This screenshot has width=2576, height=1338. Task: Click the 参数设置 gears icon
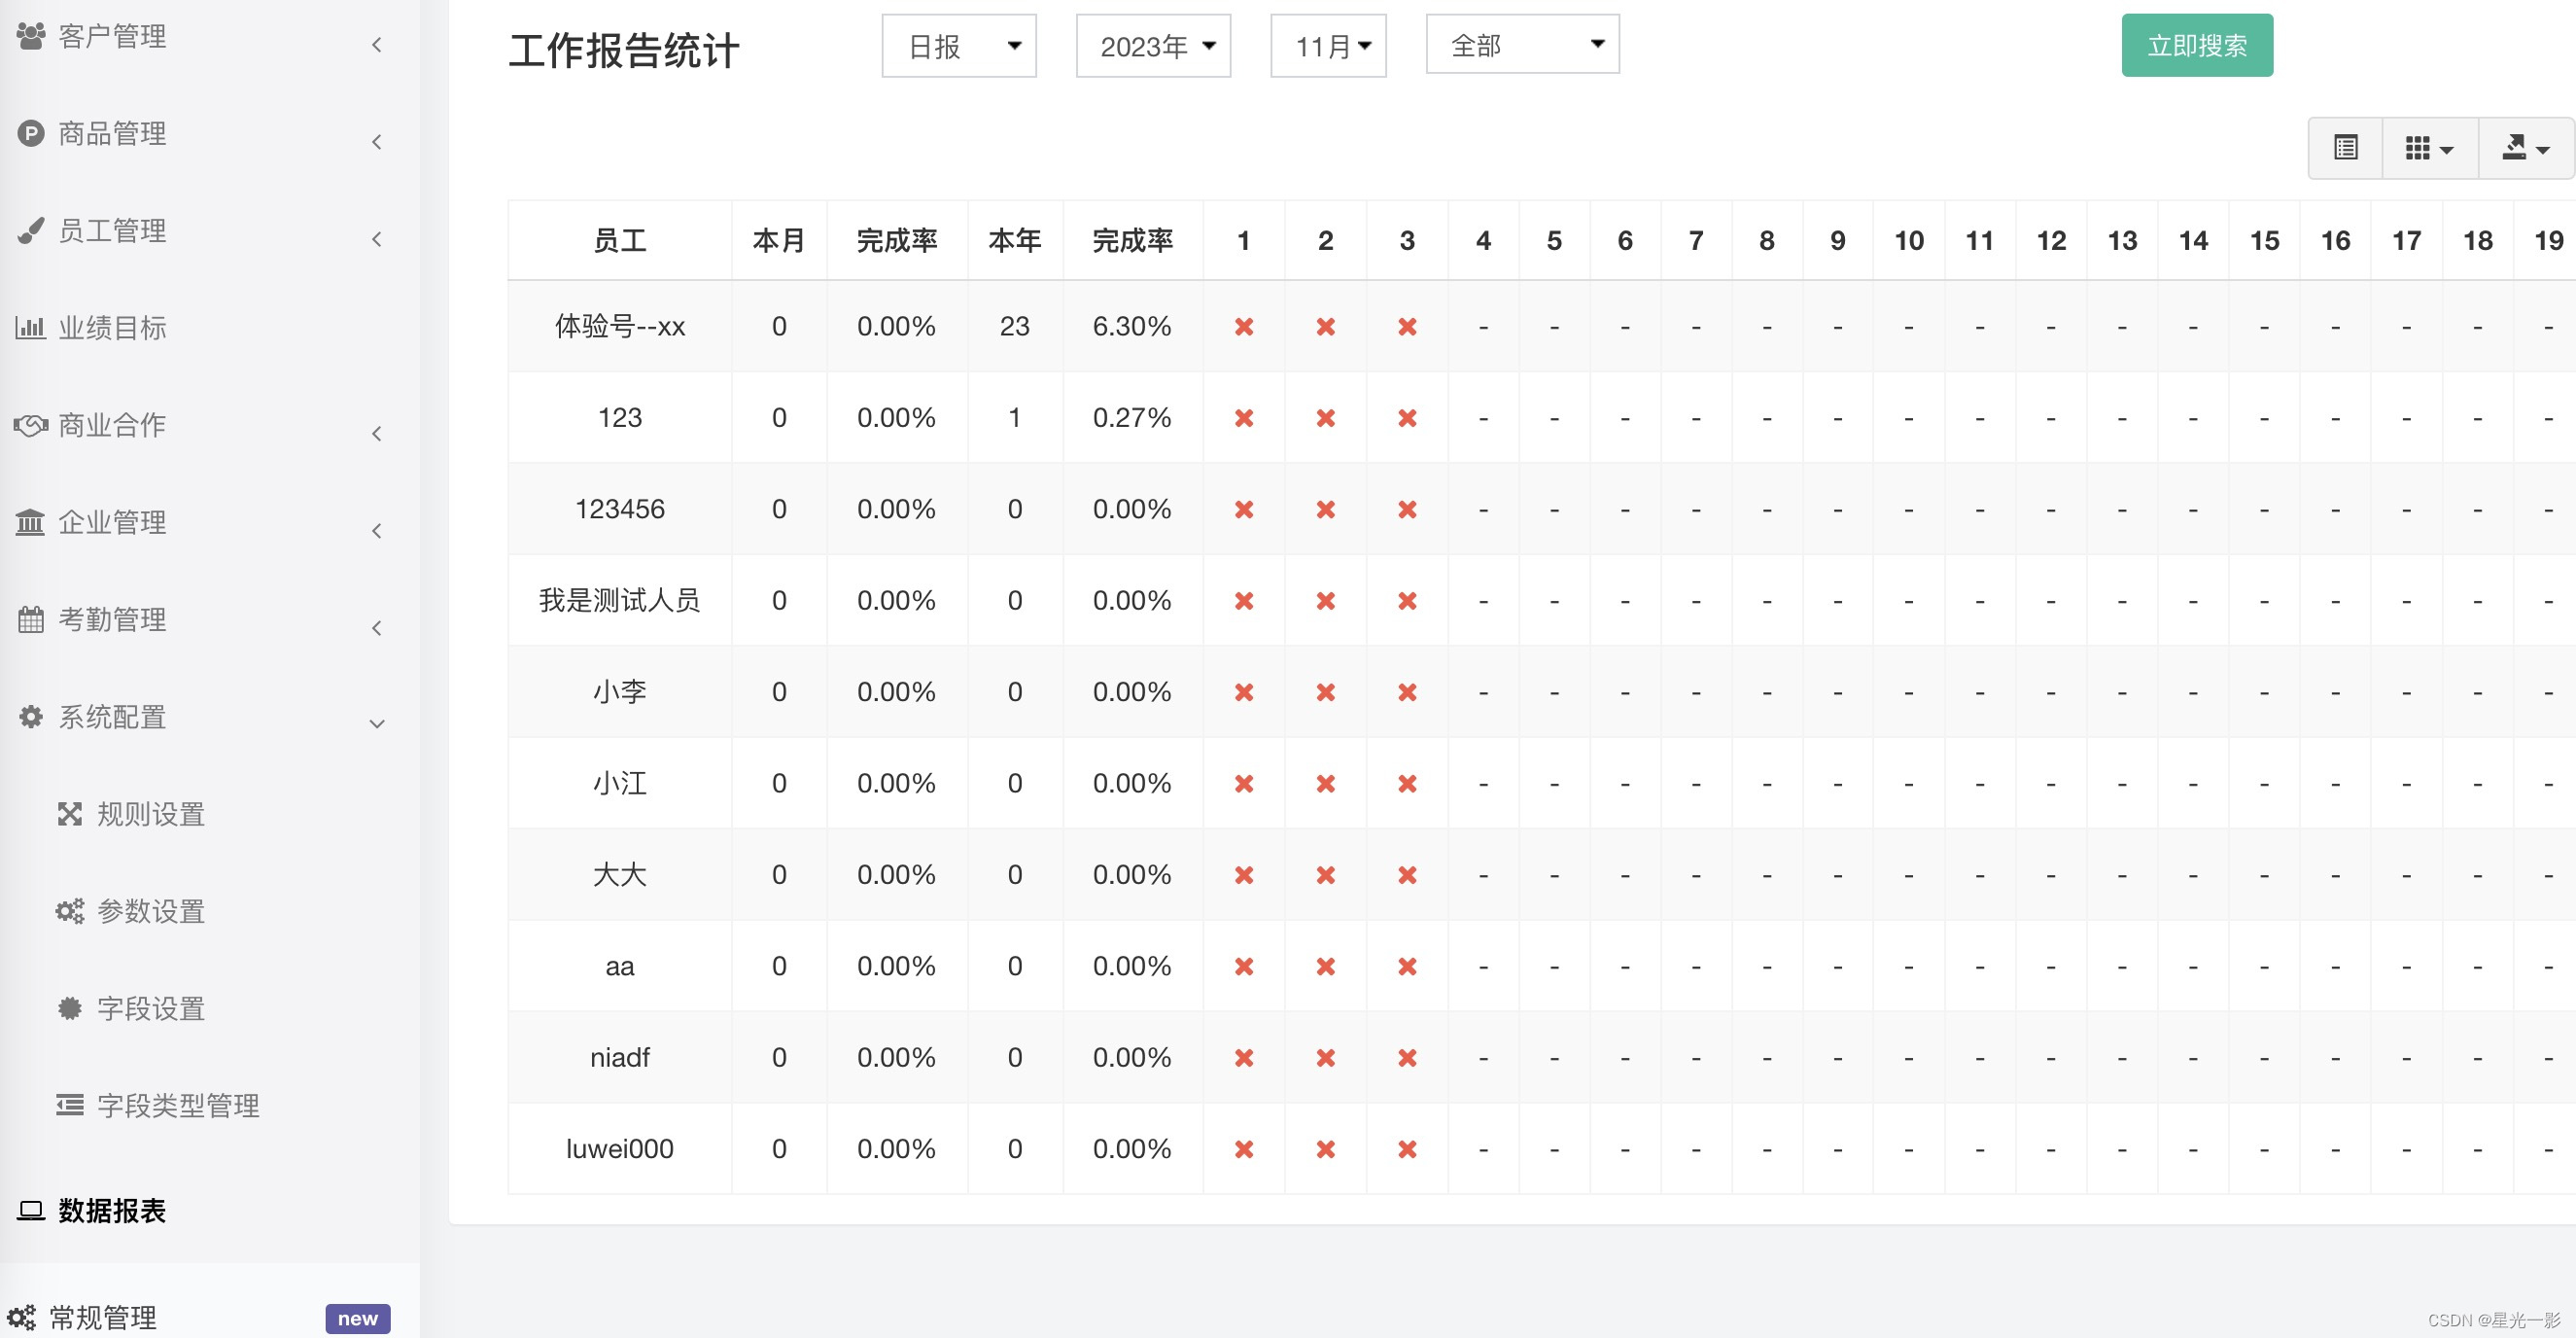69,911
